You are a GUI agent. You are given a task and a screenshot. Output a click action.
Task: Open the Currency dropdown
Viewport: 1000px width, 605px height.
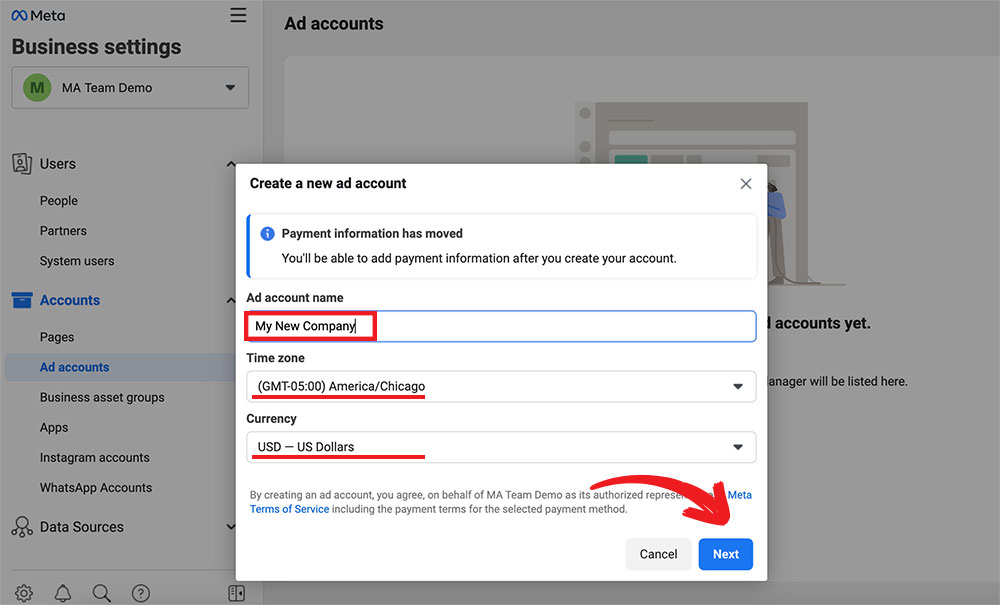point(500,447)
